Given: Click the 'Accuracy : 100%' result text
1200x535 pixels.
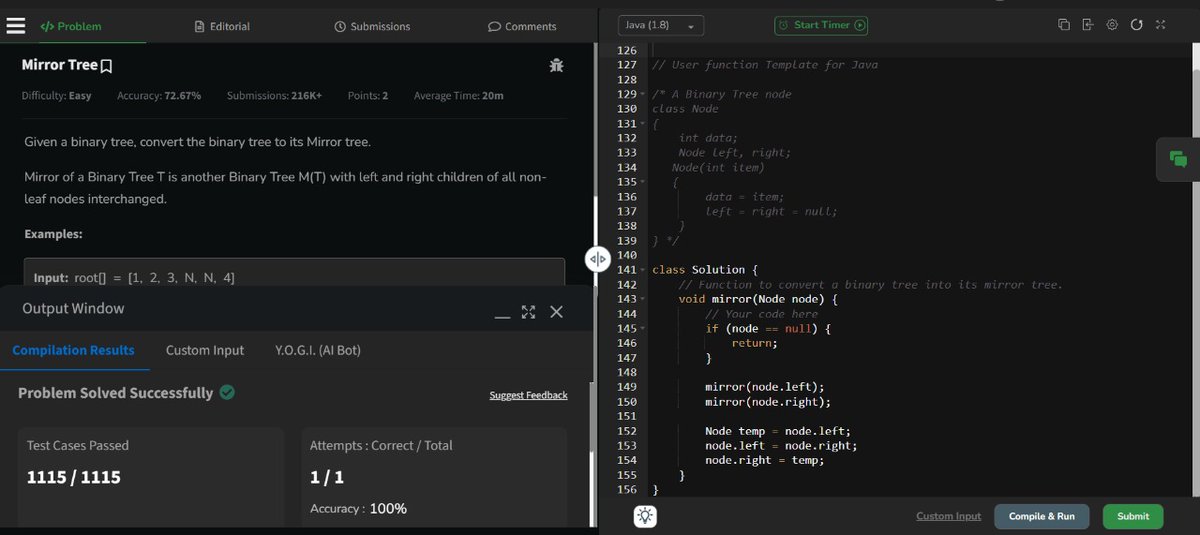Looking at the screenshot, I should [358, 508].
